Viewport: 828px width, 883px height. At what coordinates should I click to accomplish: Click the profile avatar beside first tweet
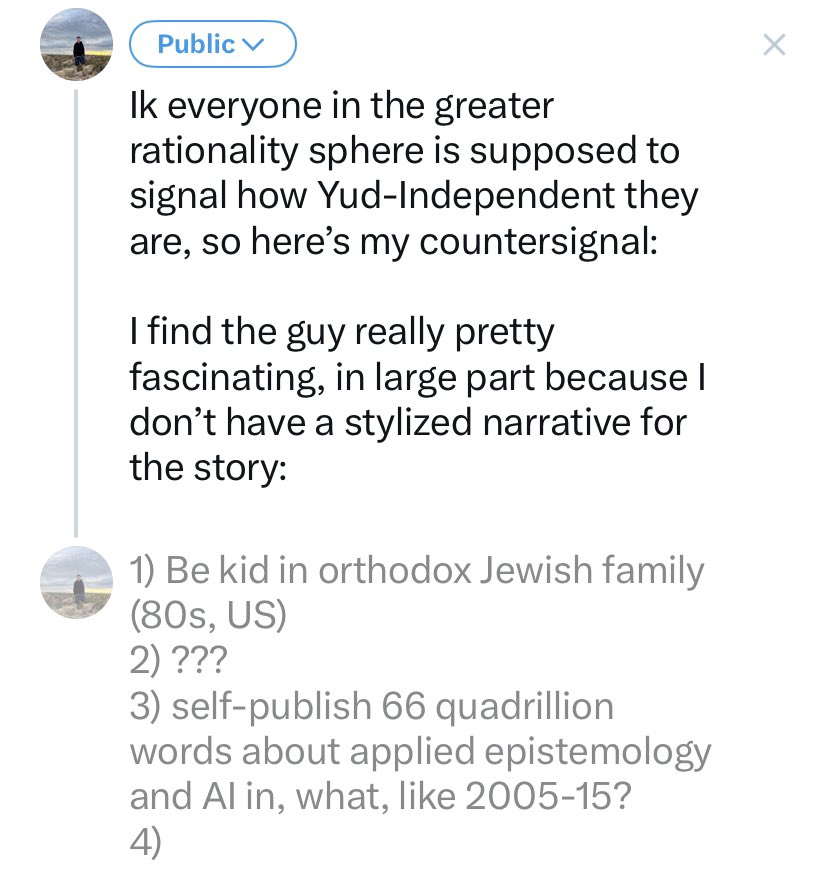pyautogui.click(x=77, y=44)
